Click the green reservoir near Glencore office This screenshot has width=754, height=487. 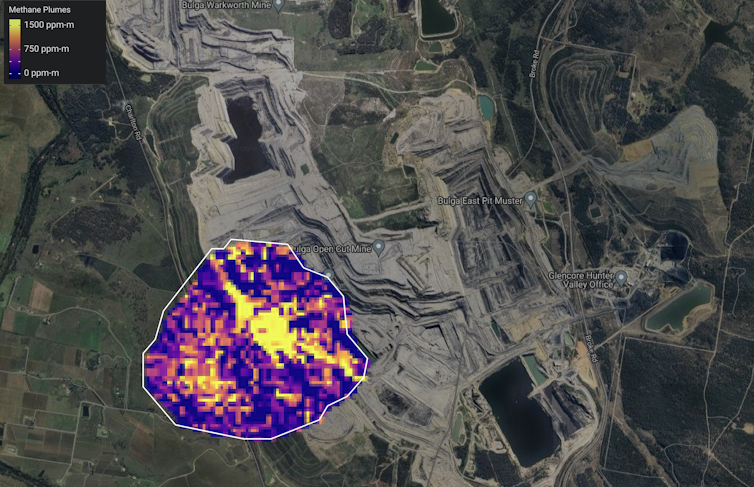tap(680, 309)
